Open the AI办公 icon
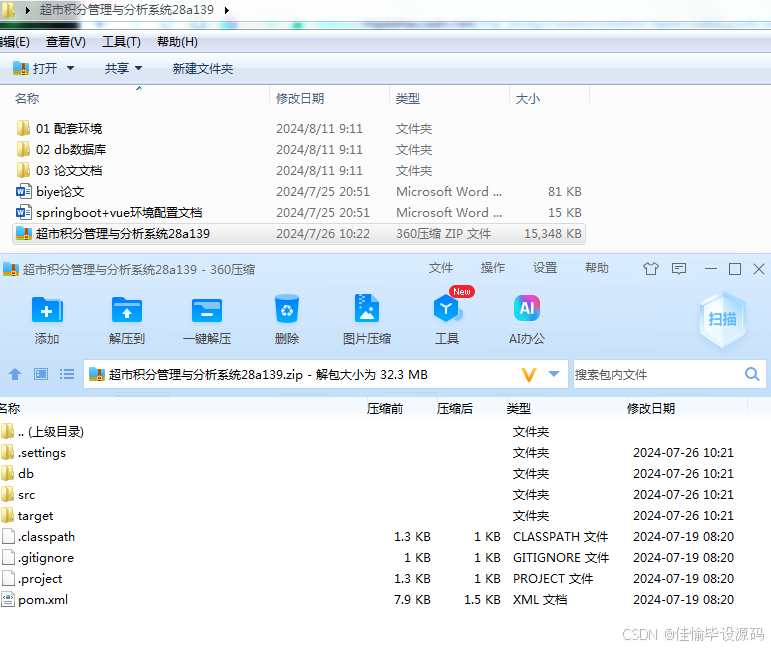 click(x=527, y=308)
